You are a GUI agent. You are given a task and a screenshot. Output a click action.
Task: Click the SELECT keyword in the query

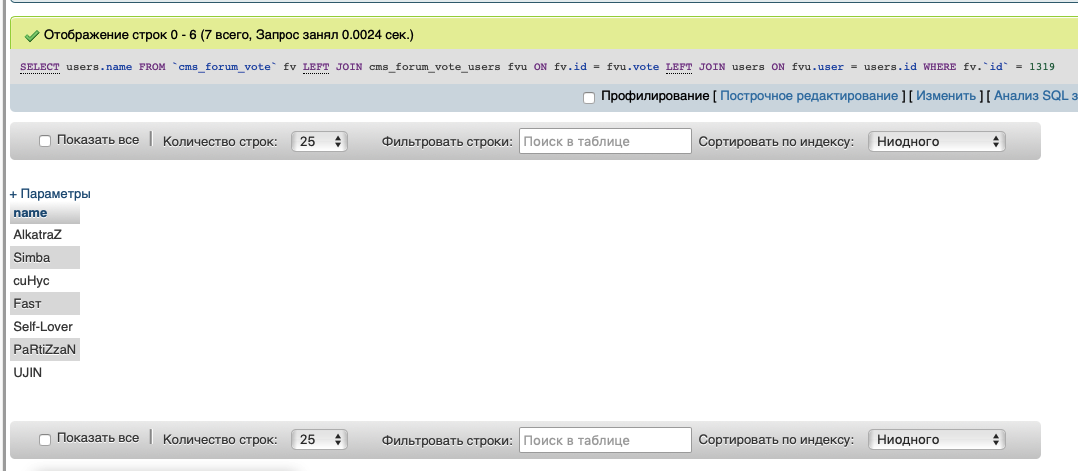click(40, 67)
